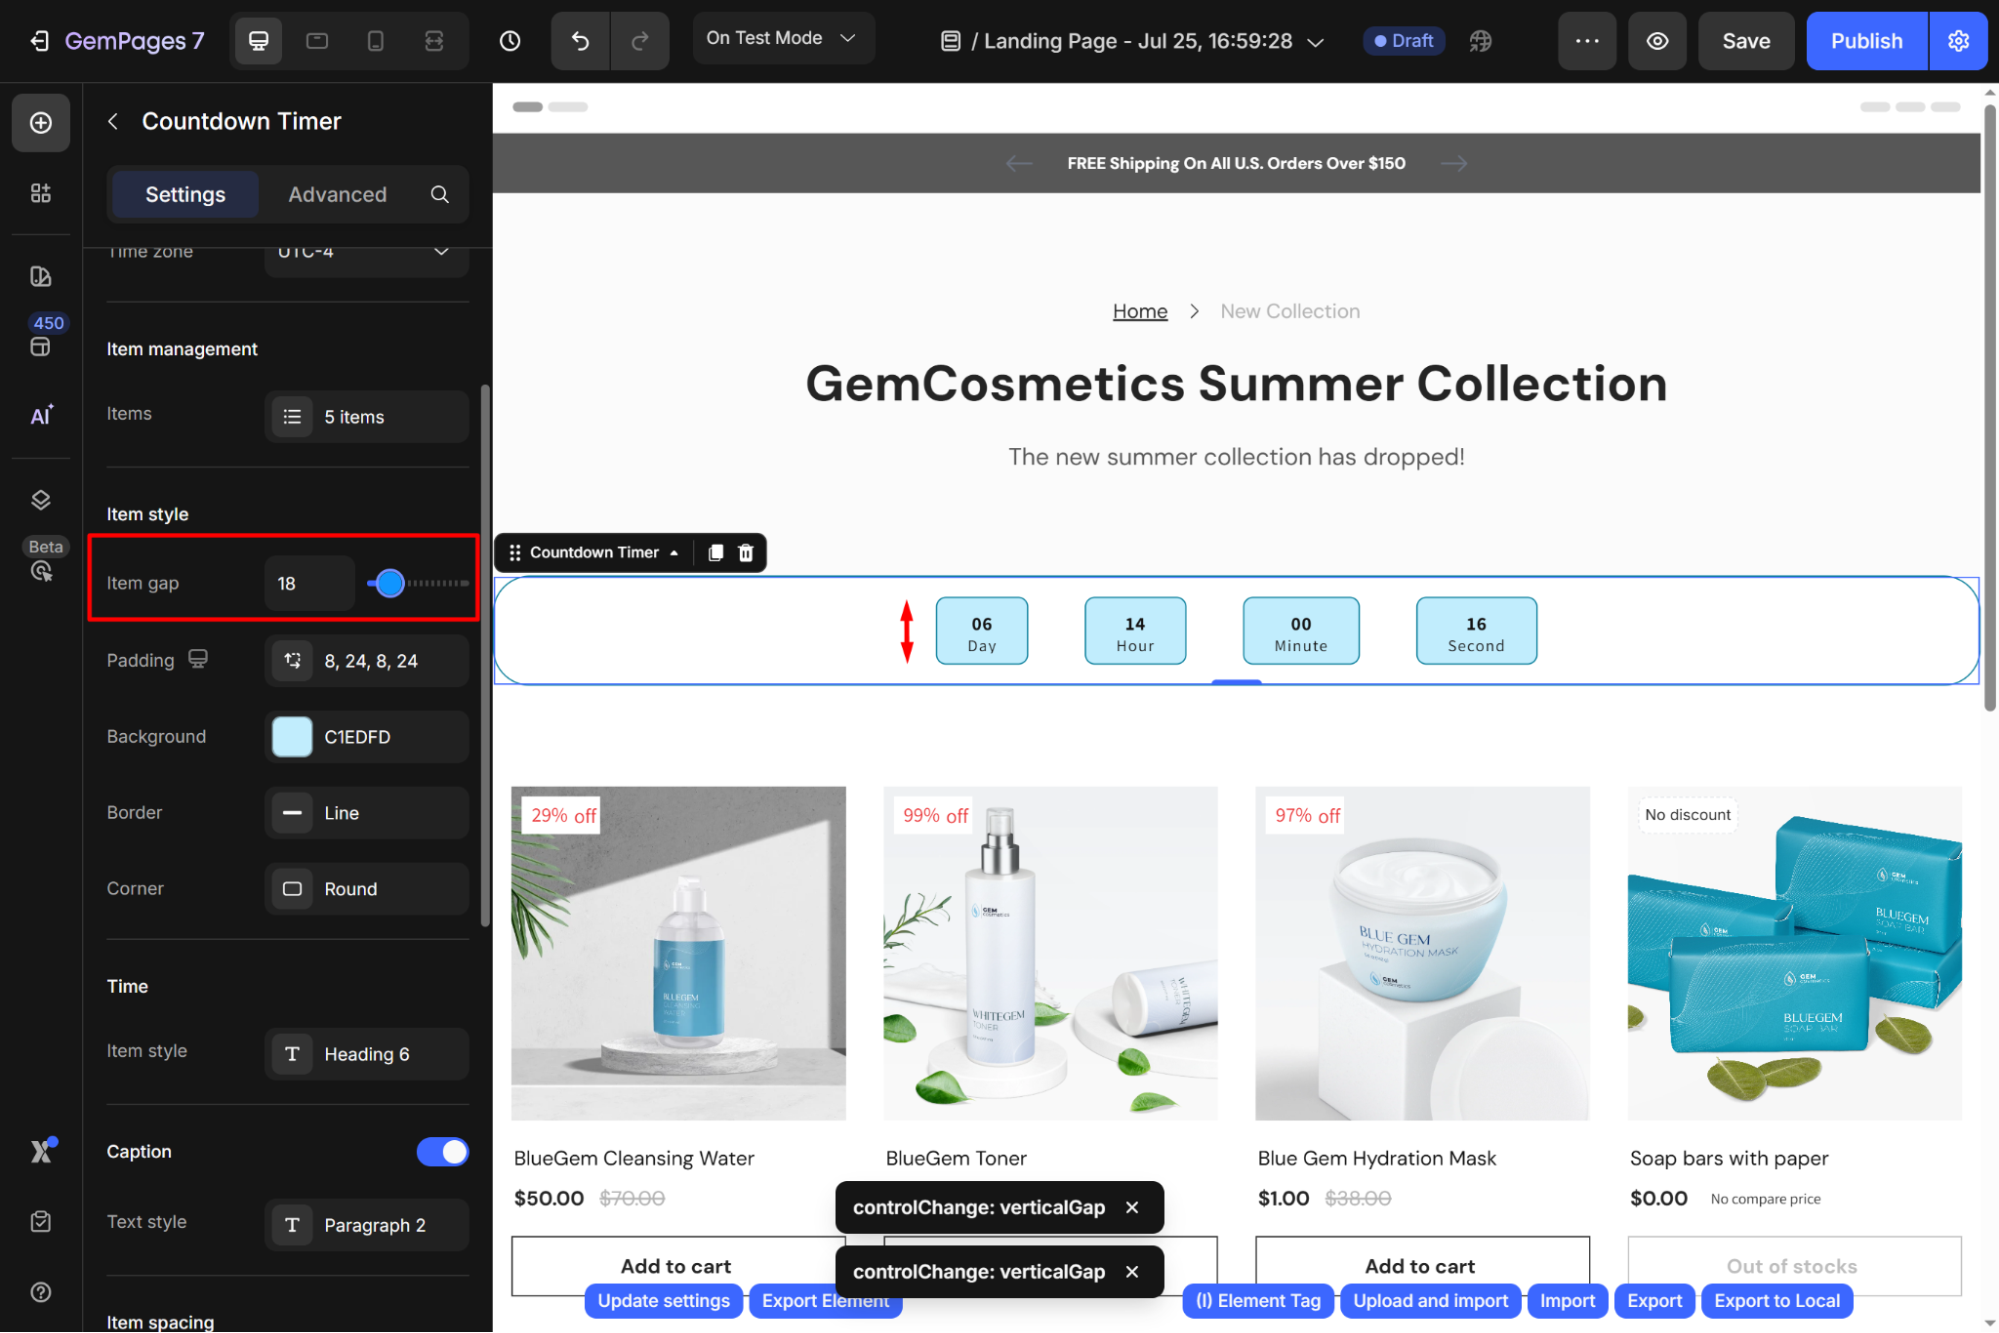This screenshot has height=1333, width=1999.
Task: Duplicate the Countdown Timer element
Action: pyautogui.click(x=715, y=553)
